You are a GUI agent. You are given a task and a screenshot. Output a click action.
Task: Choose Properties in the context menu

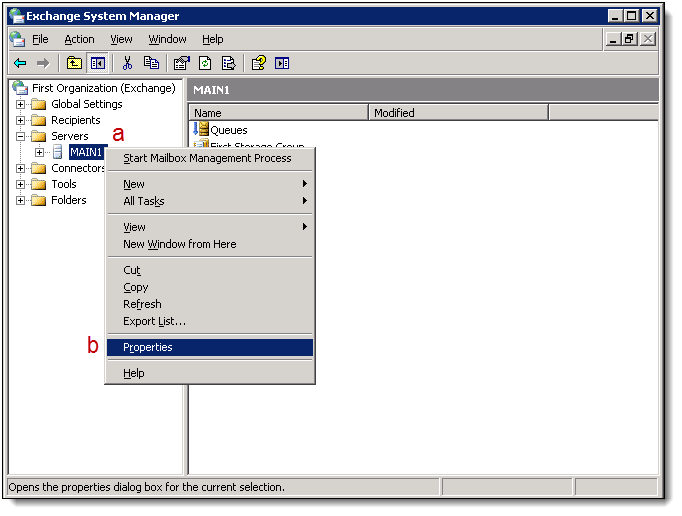(x=210, y=347)
